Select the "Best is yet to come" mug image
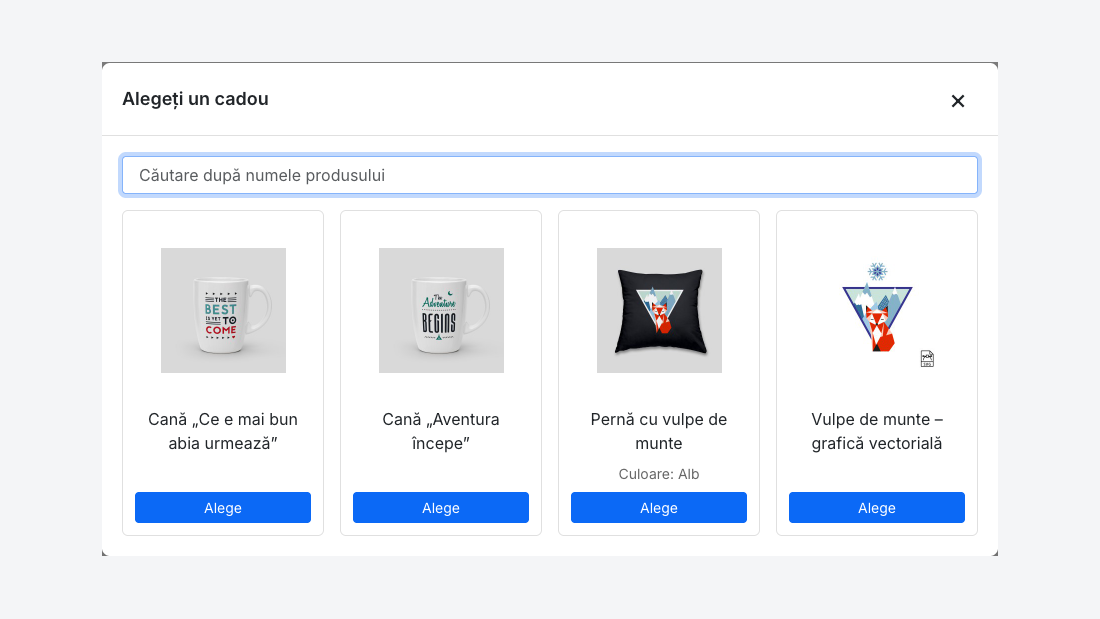This screenshot has height=619, width=1100. 223,310
